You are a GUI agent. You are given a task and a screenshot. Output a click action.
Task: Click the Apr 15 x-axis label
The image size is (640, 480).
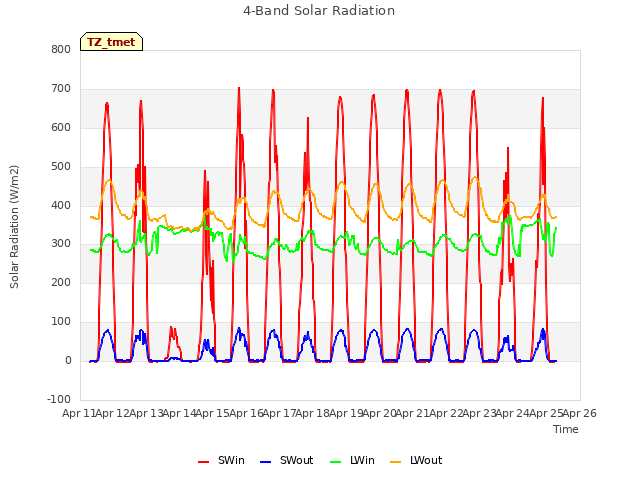click(212, 413)
